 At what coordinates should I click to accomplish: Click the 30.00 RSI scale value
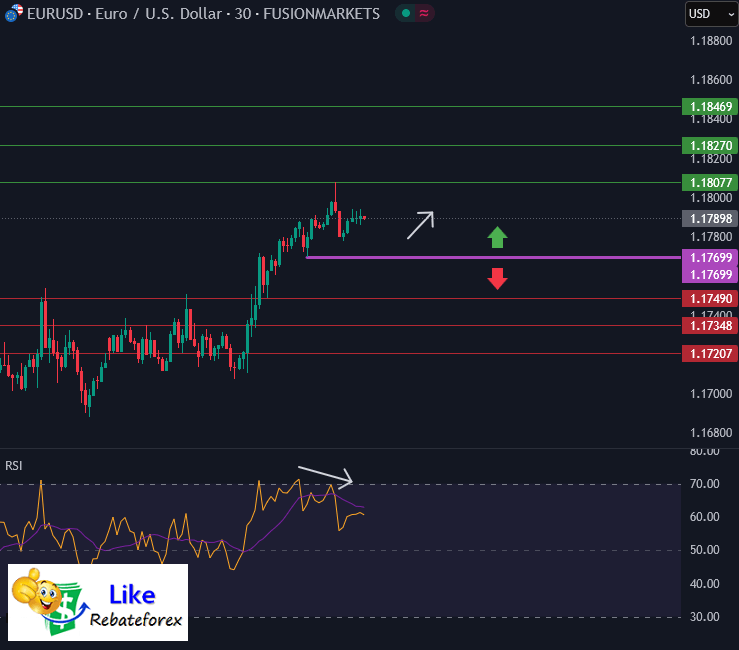(705, 617)
